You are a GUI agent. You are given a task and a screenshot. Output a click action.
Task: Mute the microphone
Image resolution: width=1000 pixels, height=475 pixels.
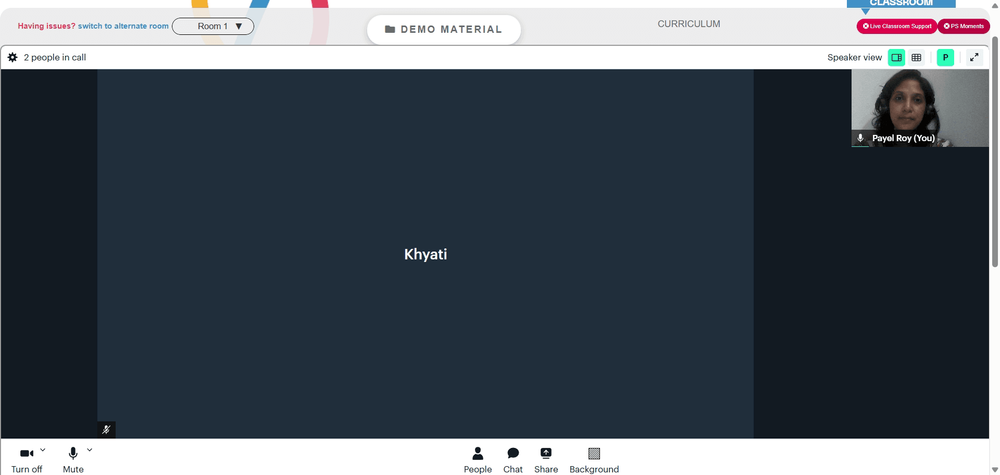(x=73, y=460)
